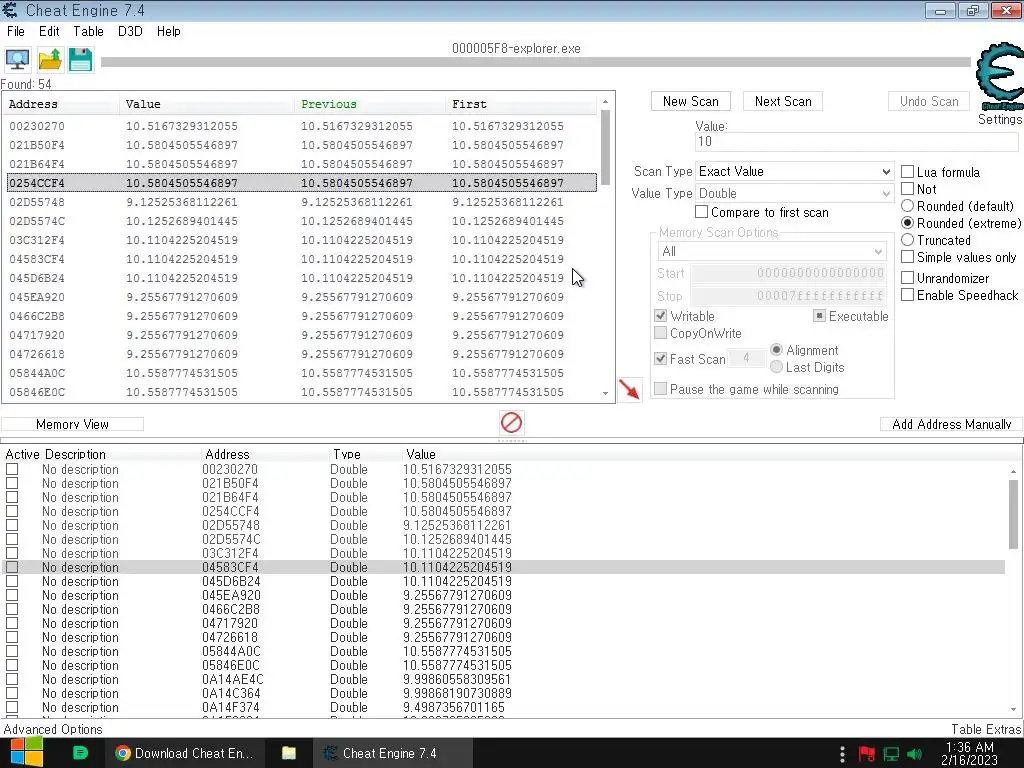This screenshot has height=768, width=1024.
Task: Enable the Lua formula checkbox
Action: pos(907,172)
